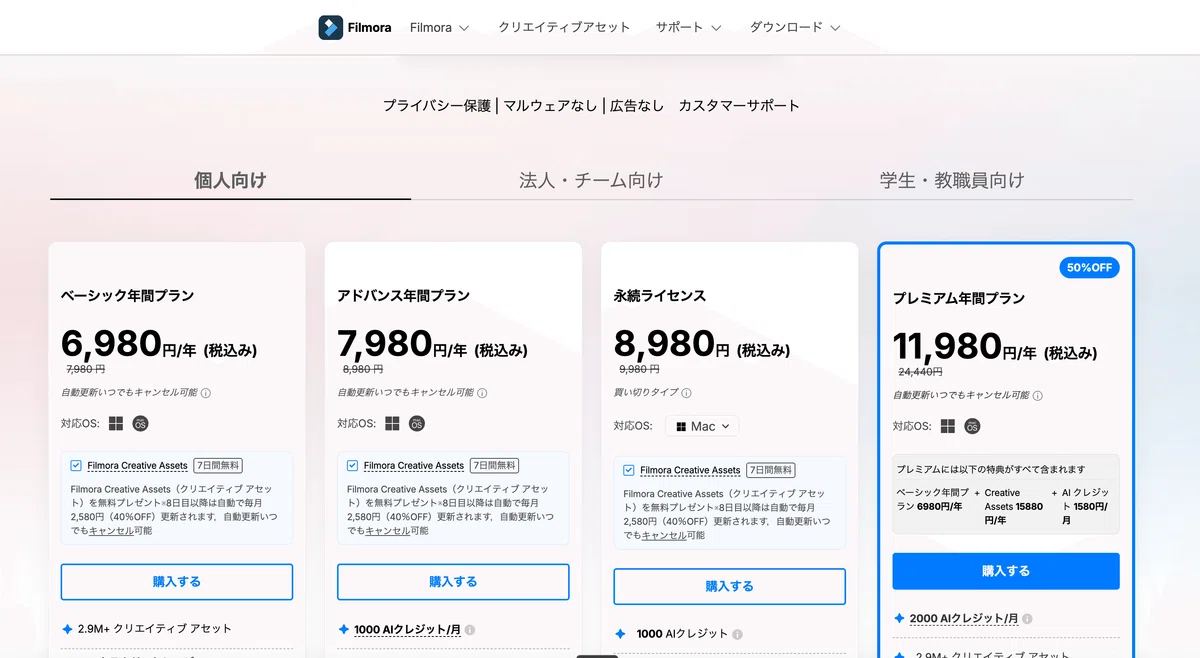Click the 11,980 price text
The width and height of the screenshot is (1200, 658).
947,346
